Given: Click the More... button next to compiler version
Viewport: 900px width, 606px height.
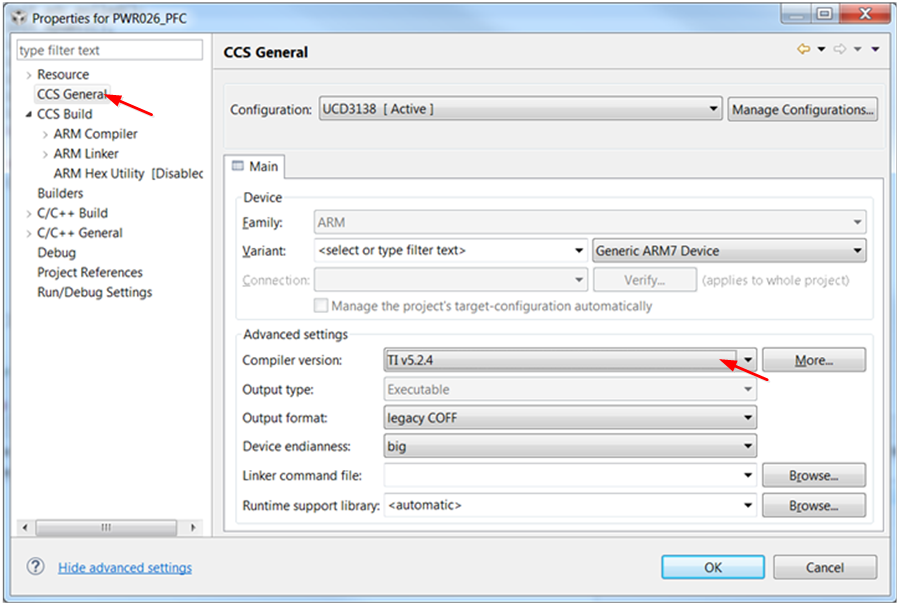Looking at the screenshot, I should point(813,360).
